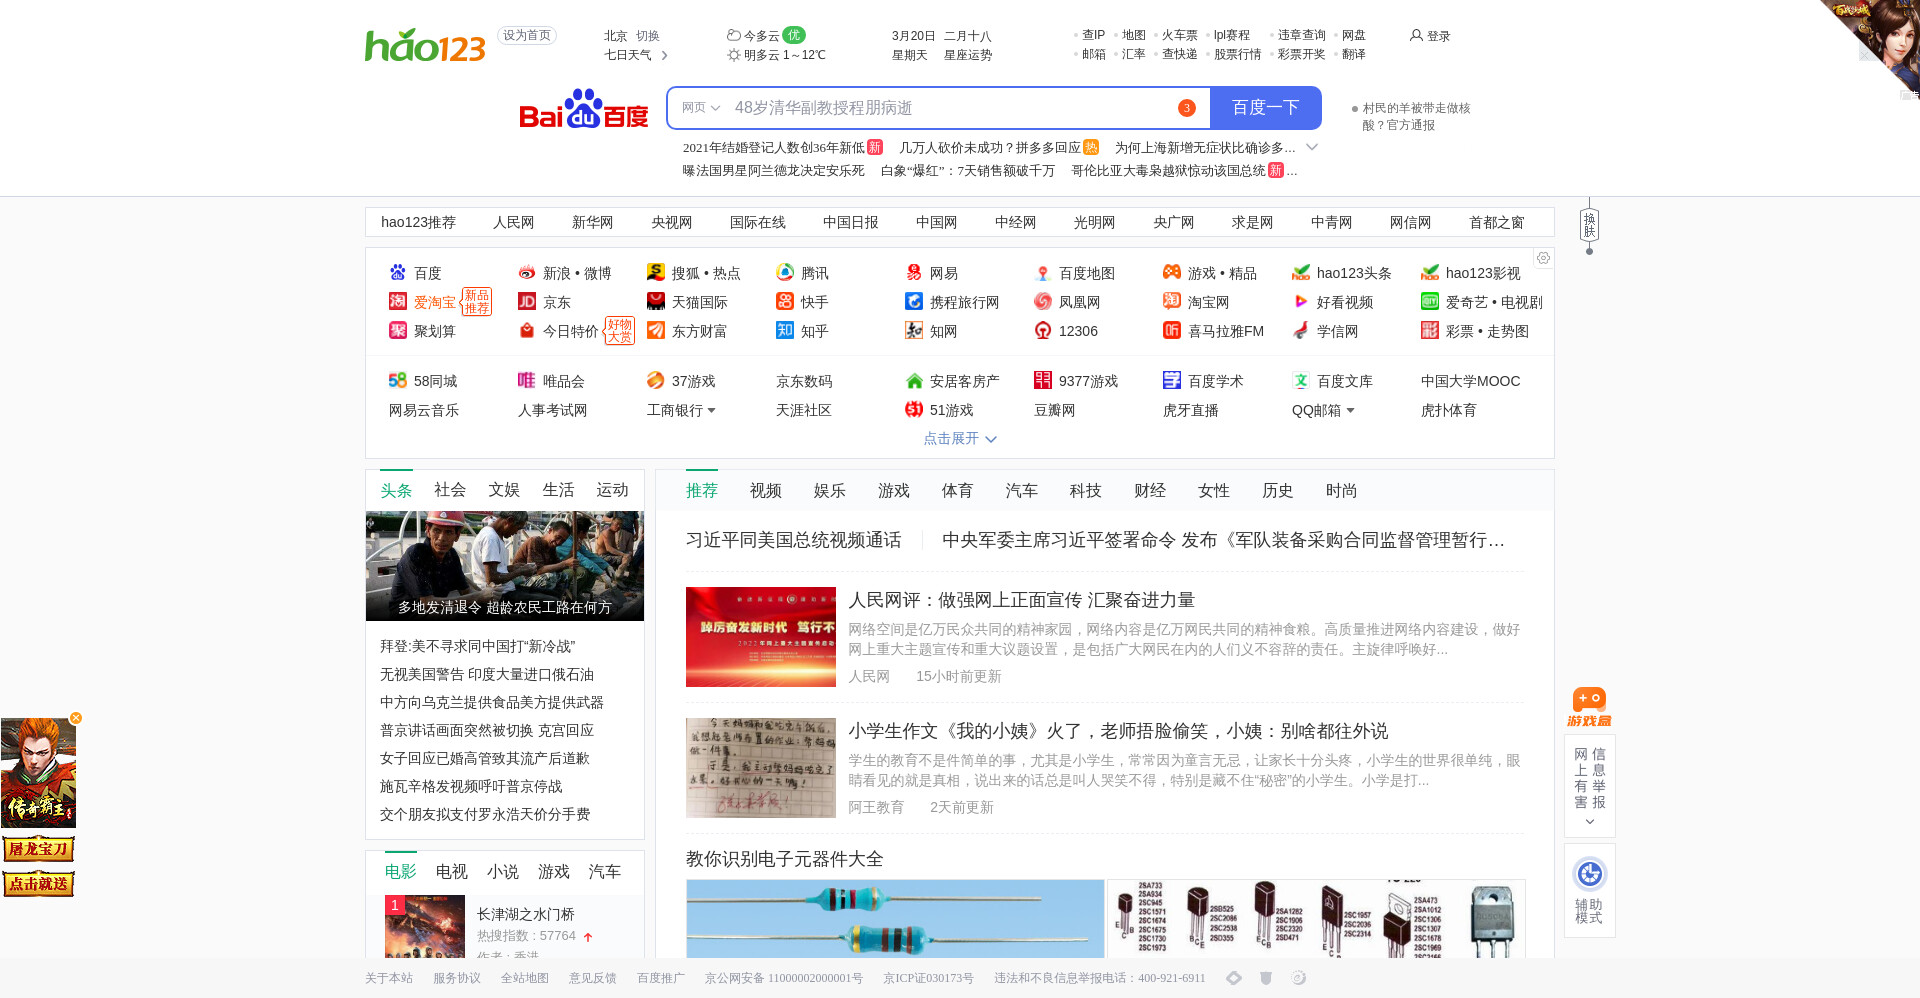The width and height of the screenshot is (1920, 998).
Task: Open Baidu Maps icon link
Action: coord(1043,273)
